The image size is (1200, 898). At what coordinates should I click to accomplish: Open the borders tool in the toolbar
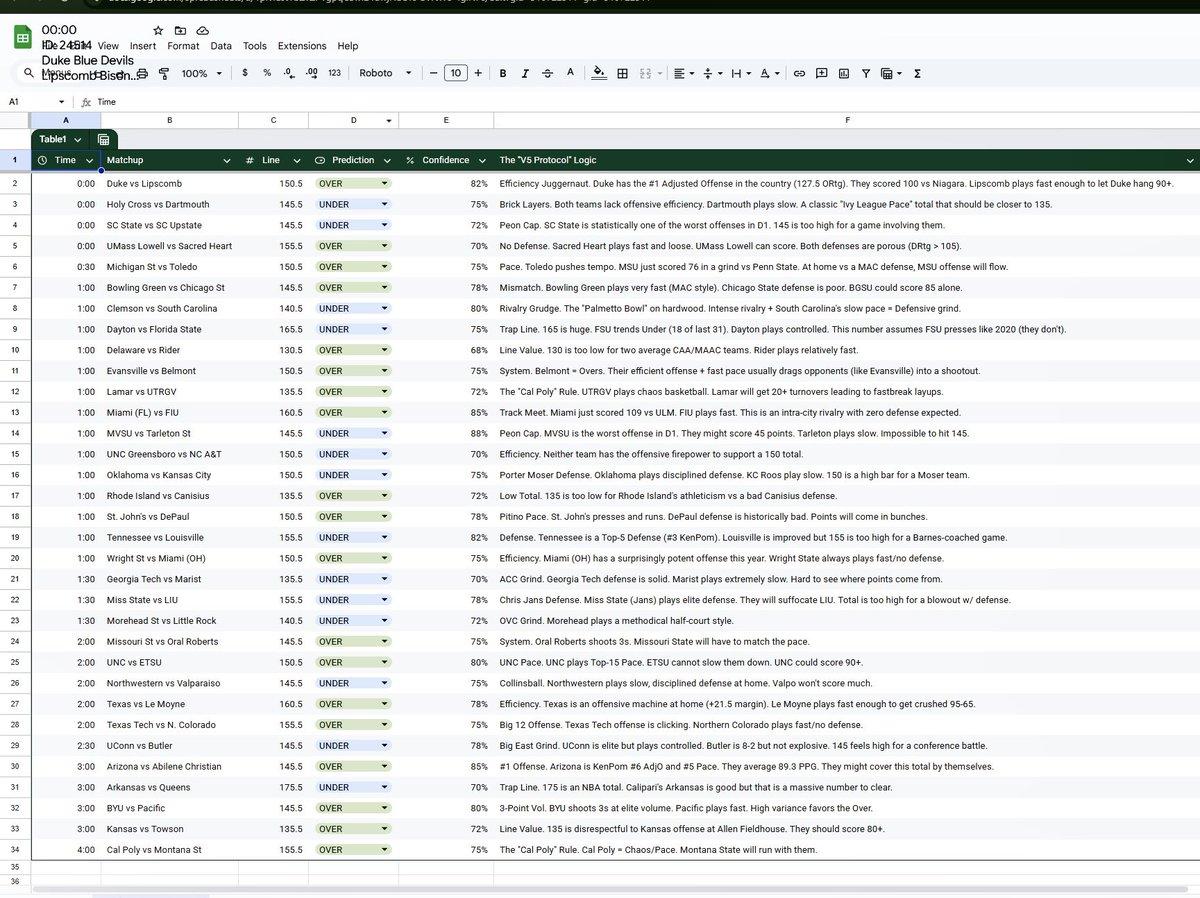point(622,73)
